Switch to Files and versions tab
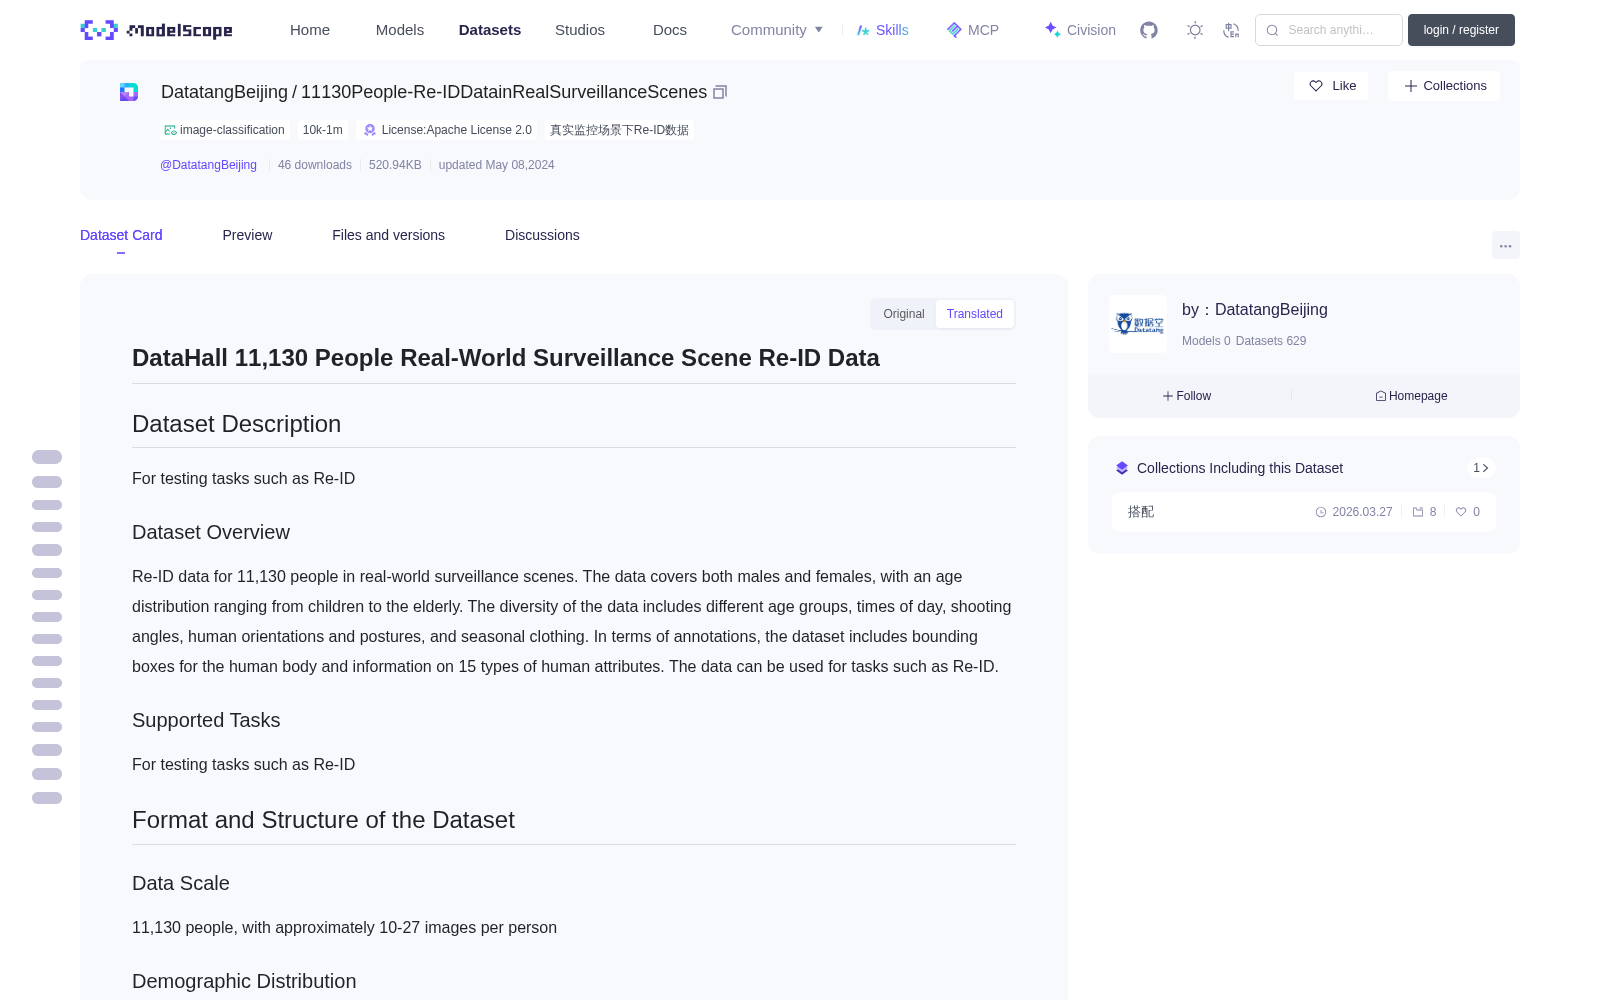This screenshot has height=1000, width=1600. (x=388, y=235)
